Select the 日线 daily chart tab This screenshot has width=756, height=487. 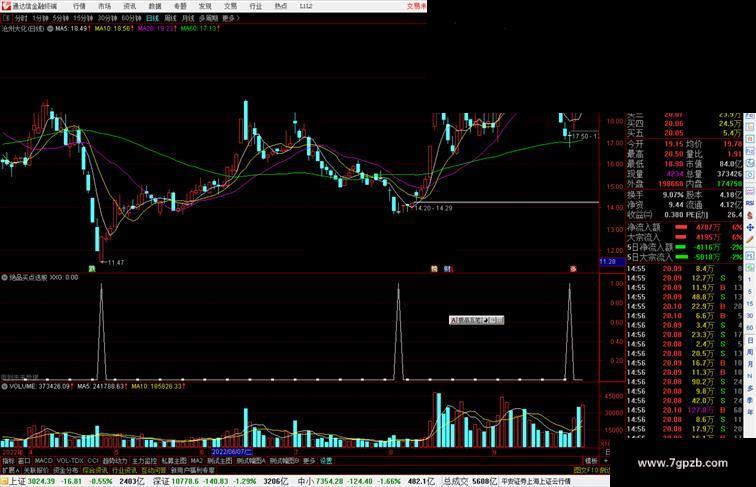[x=152, y=18]
